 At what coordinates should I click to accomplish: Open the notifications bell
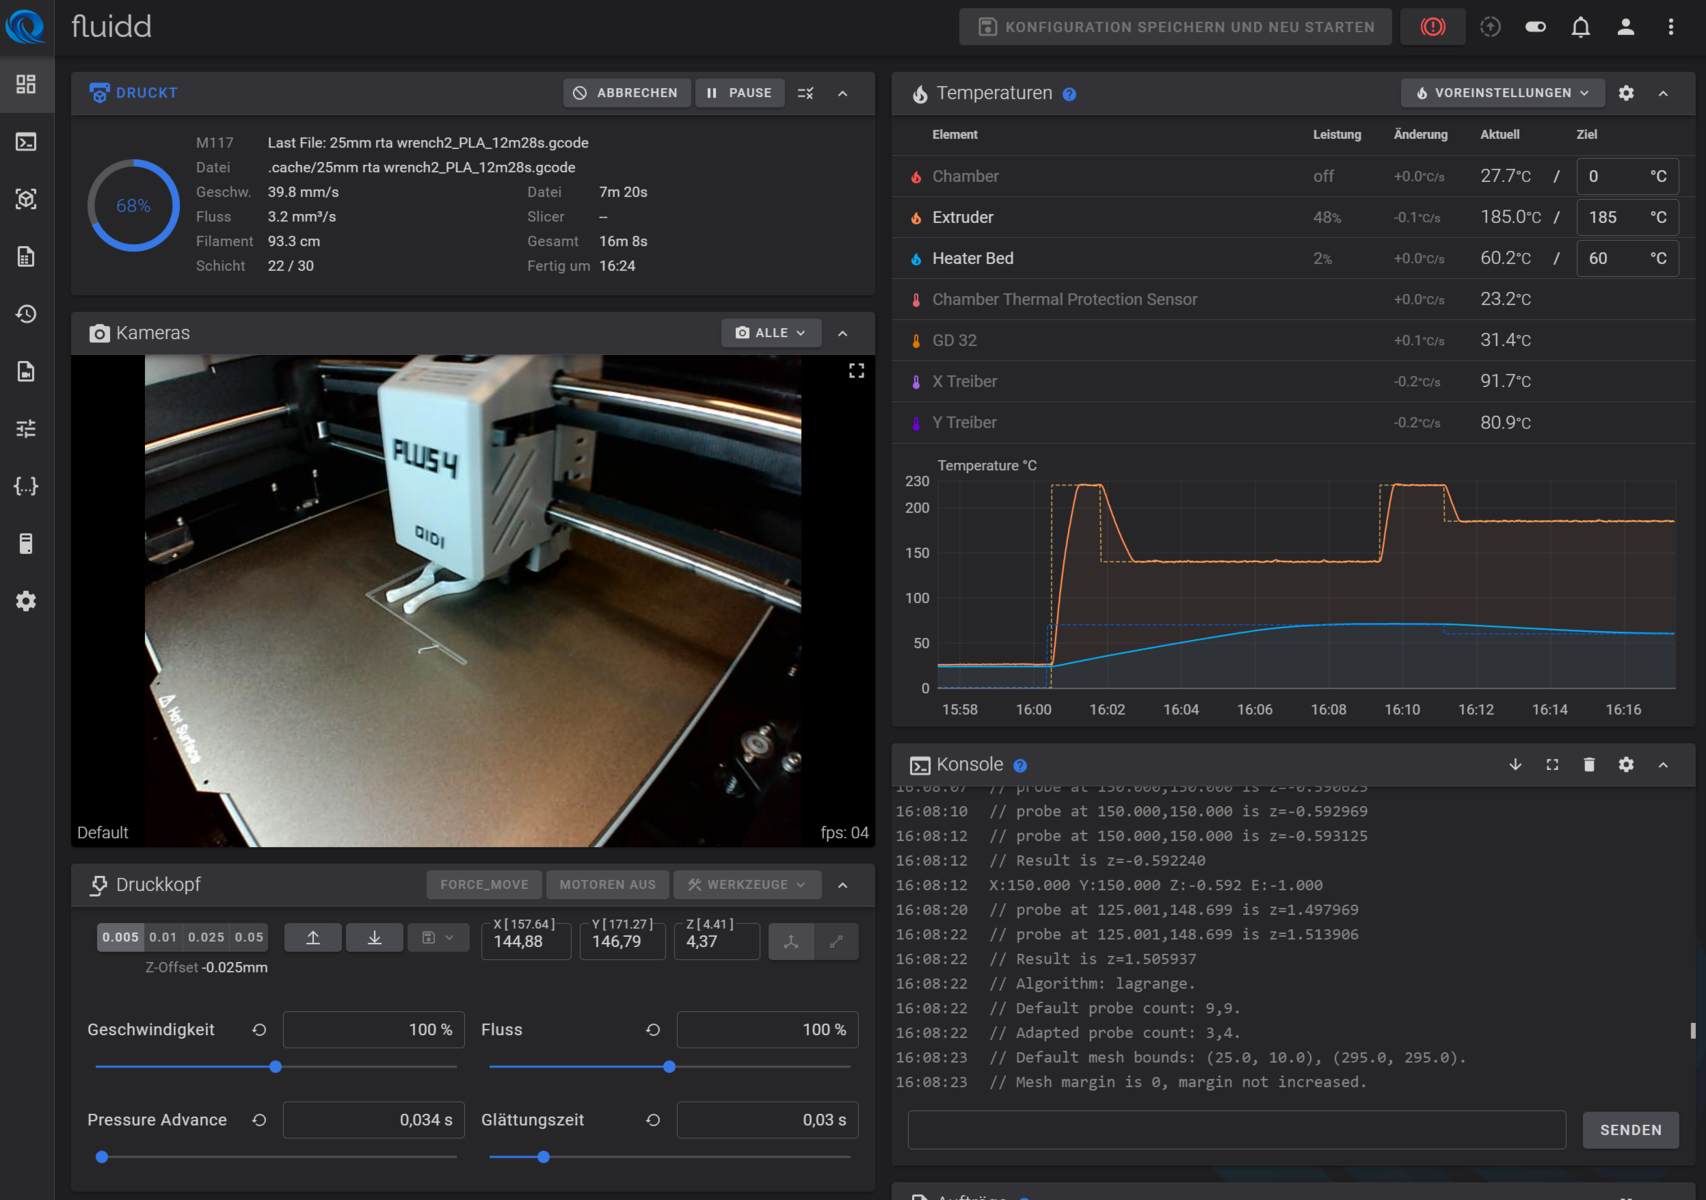pyautogui.click(x=1580, y=27)
